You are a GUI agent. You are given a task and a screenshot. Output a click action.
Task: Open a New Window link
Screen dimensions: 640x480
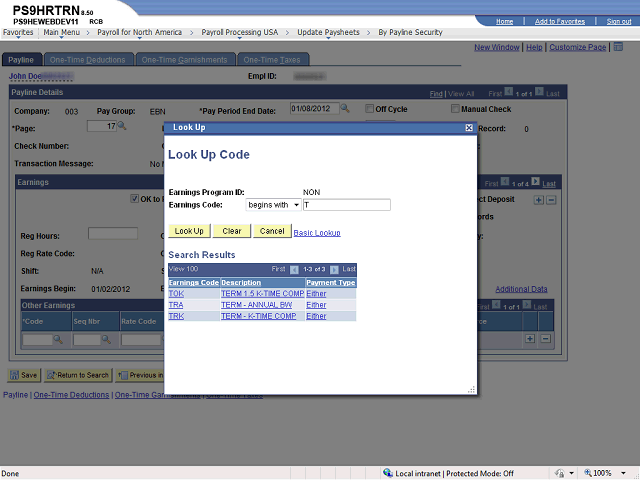[497, 47]
